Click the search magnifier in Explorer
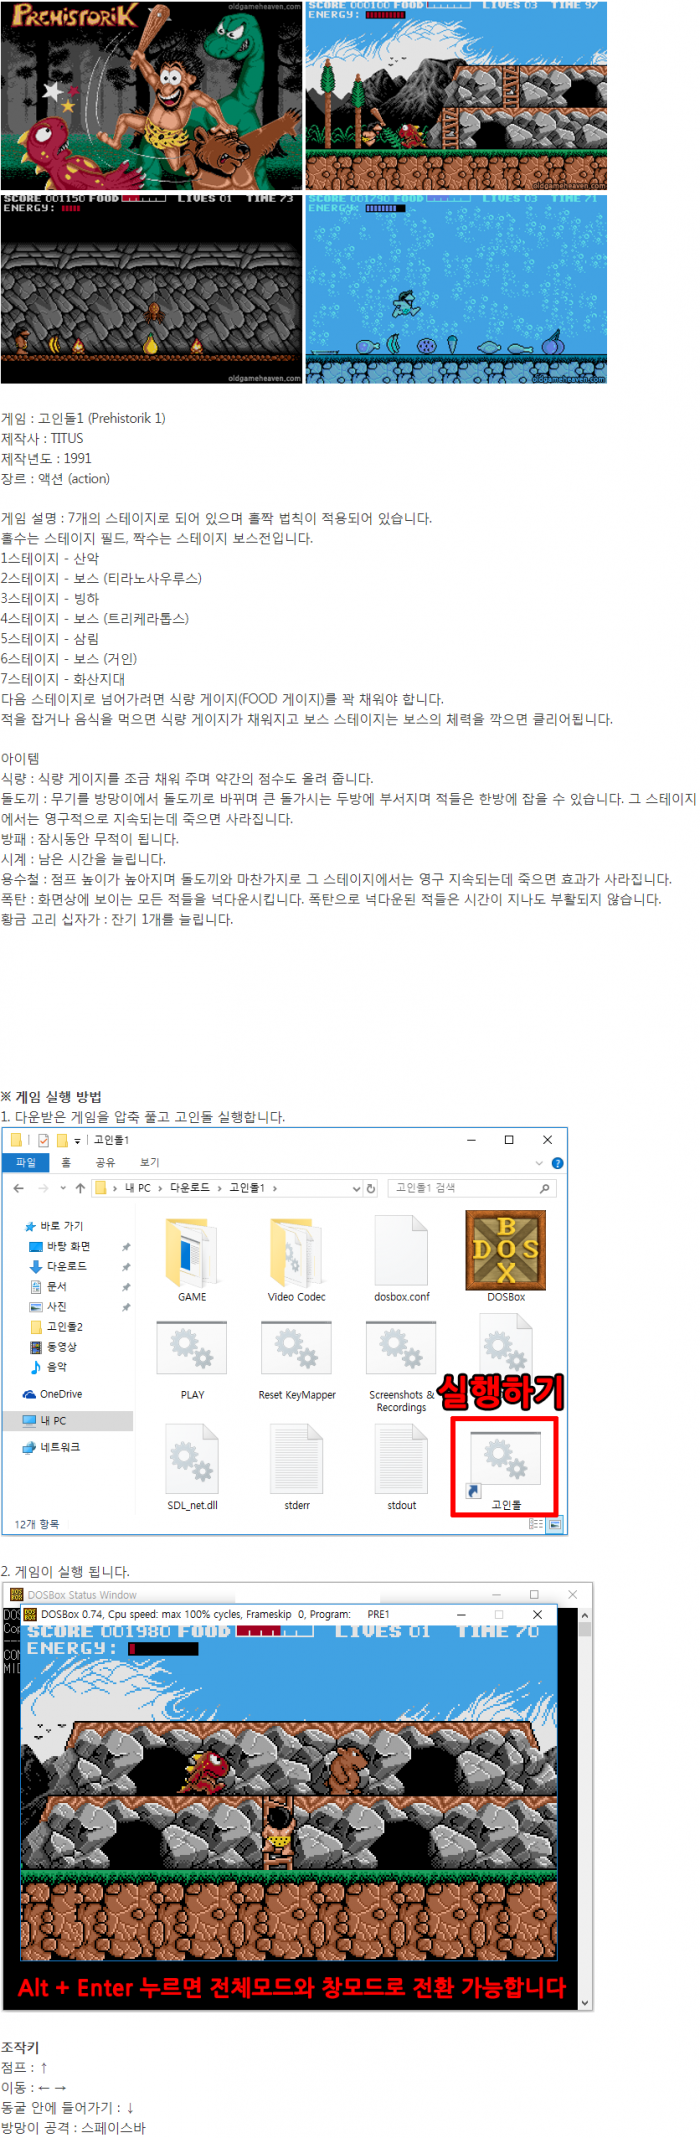The height and width of the screenshot is (2138, 700). click(x=544, y=1188)
